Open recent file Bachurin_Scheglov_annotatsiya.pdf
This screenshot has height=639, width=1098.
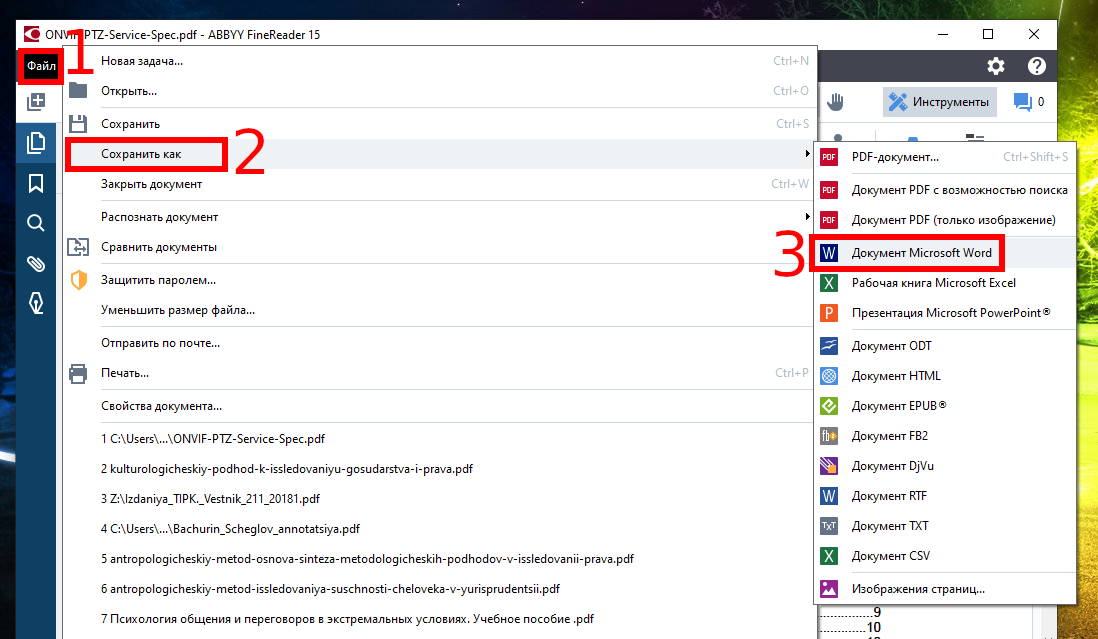(x=440, y=529)
